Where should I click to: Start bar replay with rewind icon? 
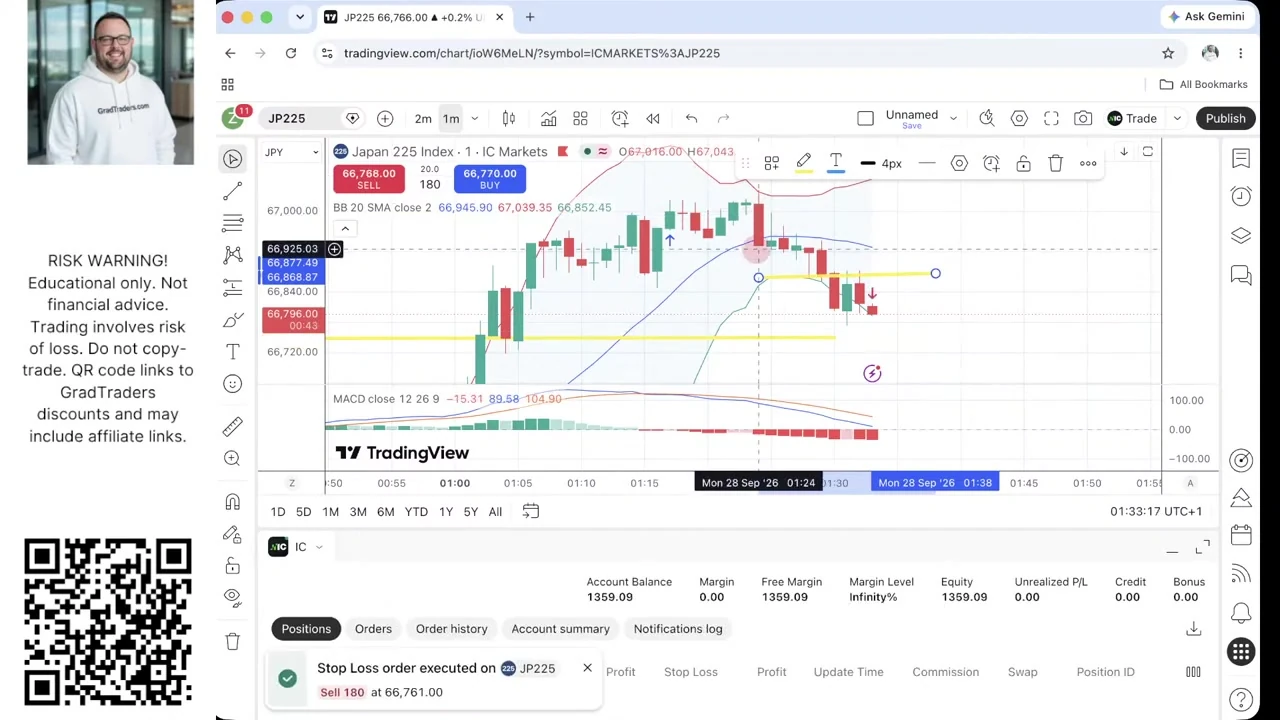click(653, 118)
